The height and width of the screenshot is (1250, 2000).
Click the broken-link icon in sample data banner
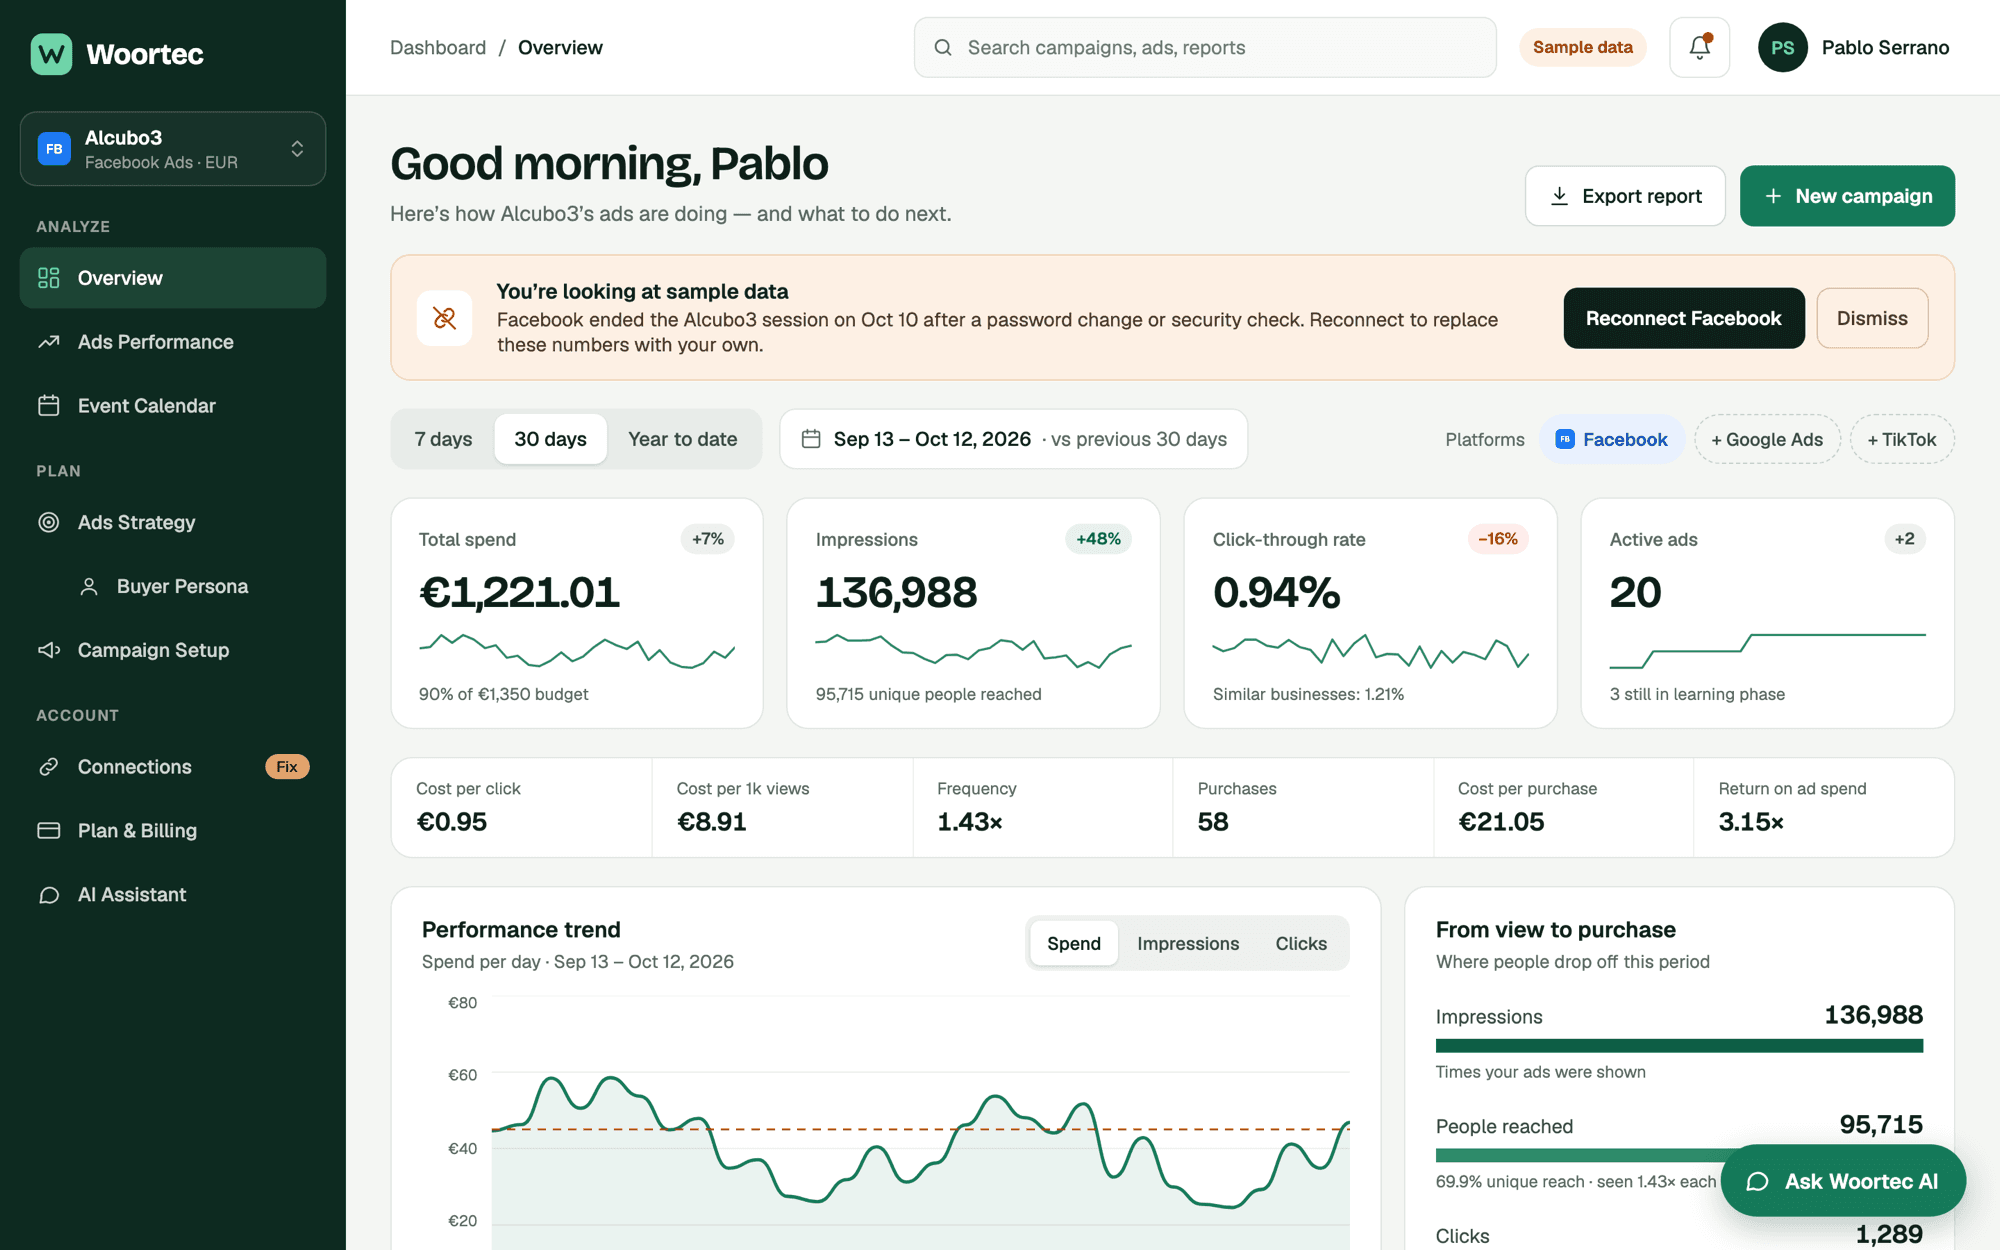coord(444,318)
